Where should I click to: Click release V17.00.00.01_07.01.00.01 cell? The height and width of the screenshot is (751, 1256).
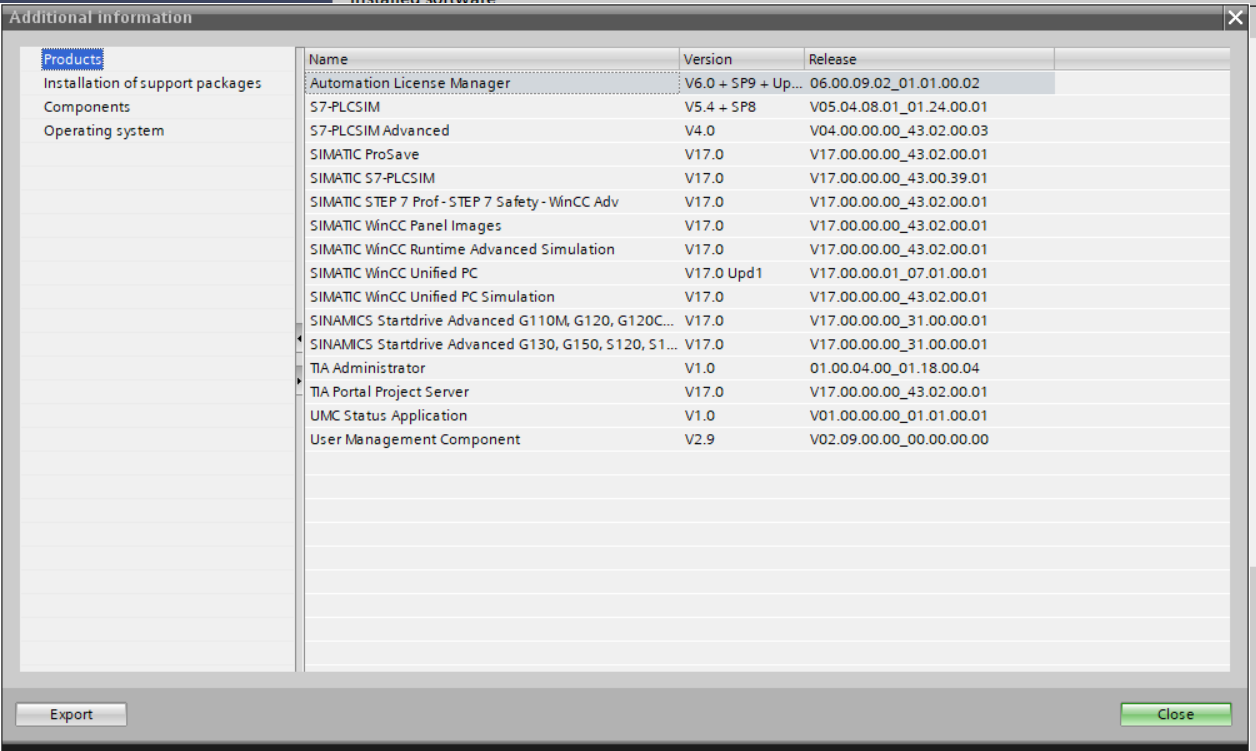(x=930, y=273)
